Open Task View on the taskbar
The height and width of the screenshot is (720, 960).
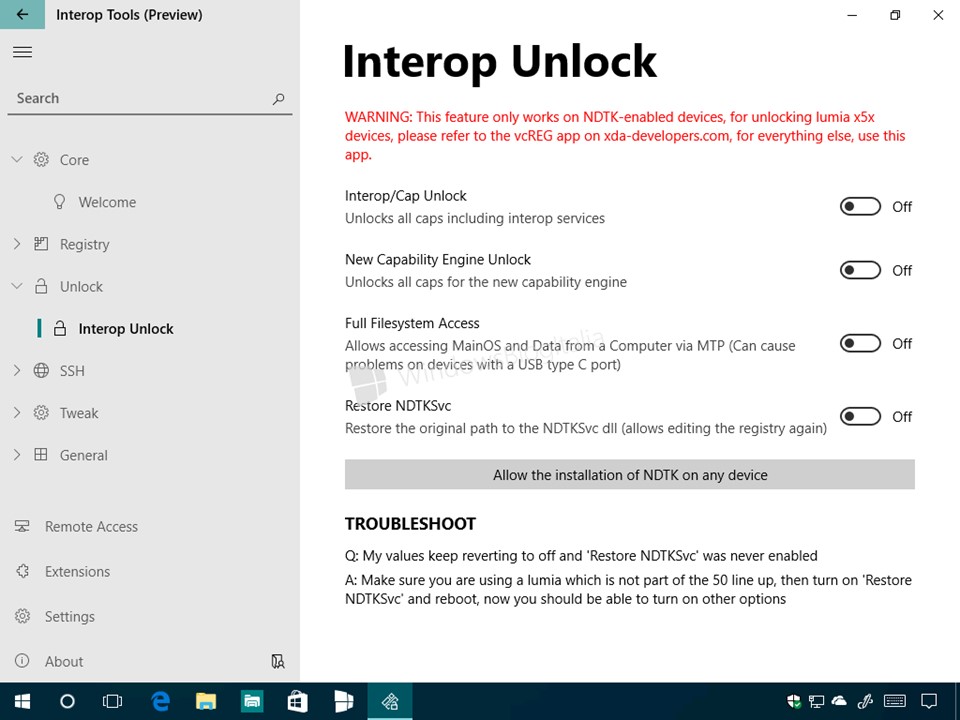coord(113,701)
